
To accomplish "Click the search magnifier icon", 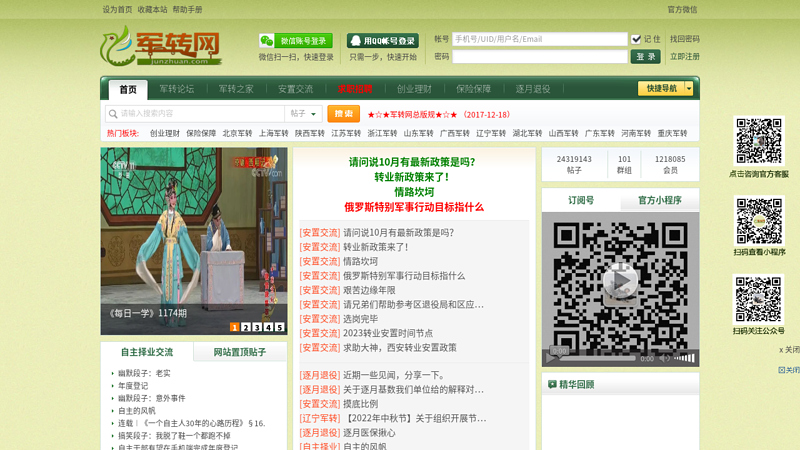I will pos(113,114).
